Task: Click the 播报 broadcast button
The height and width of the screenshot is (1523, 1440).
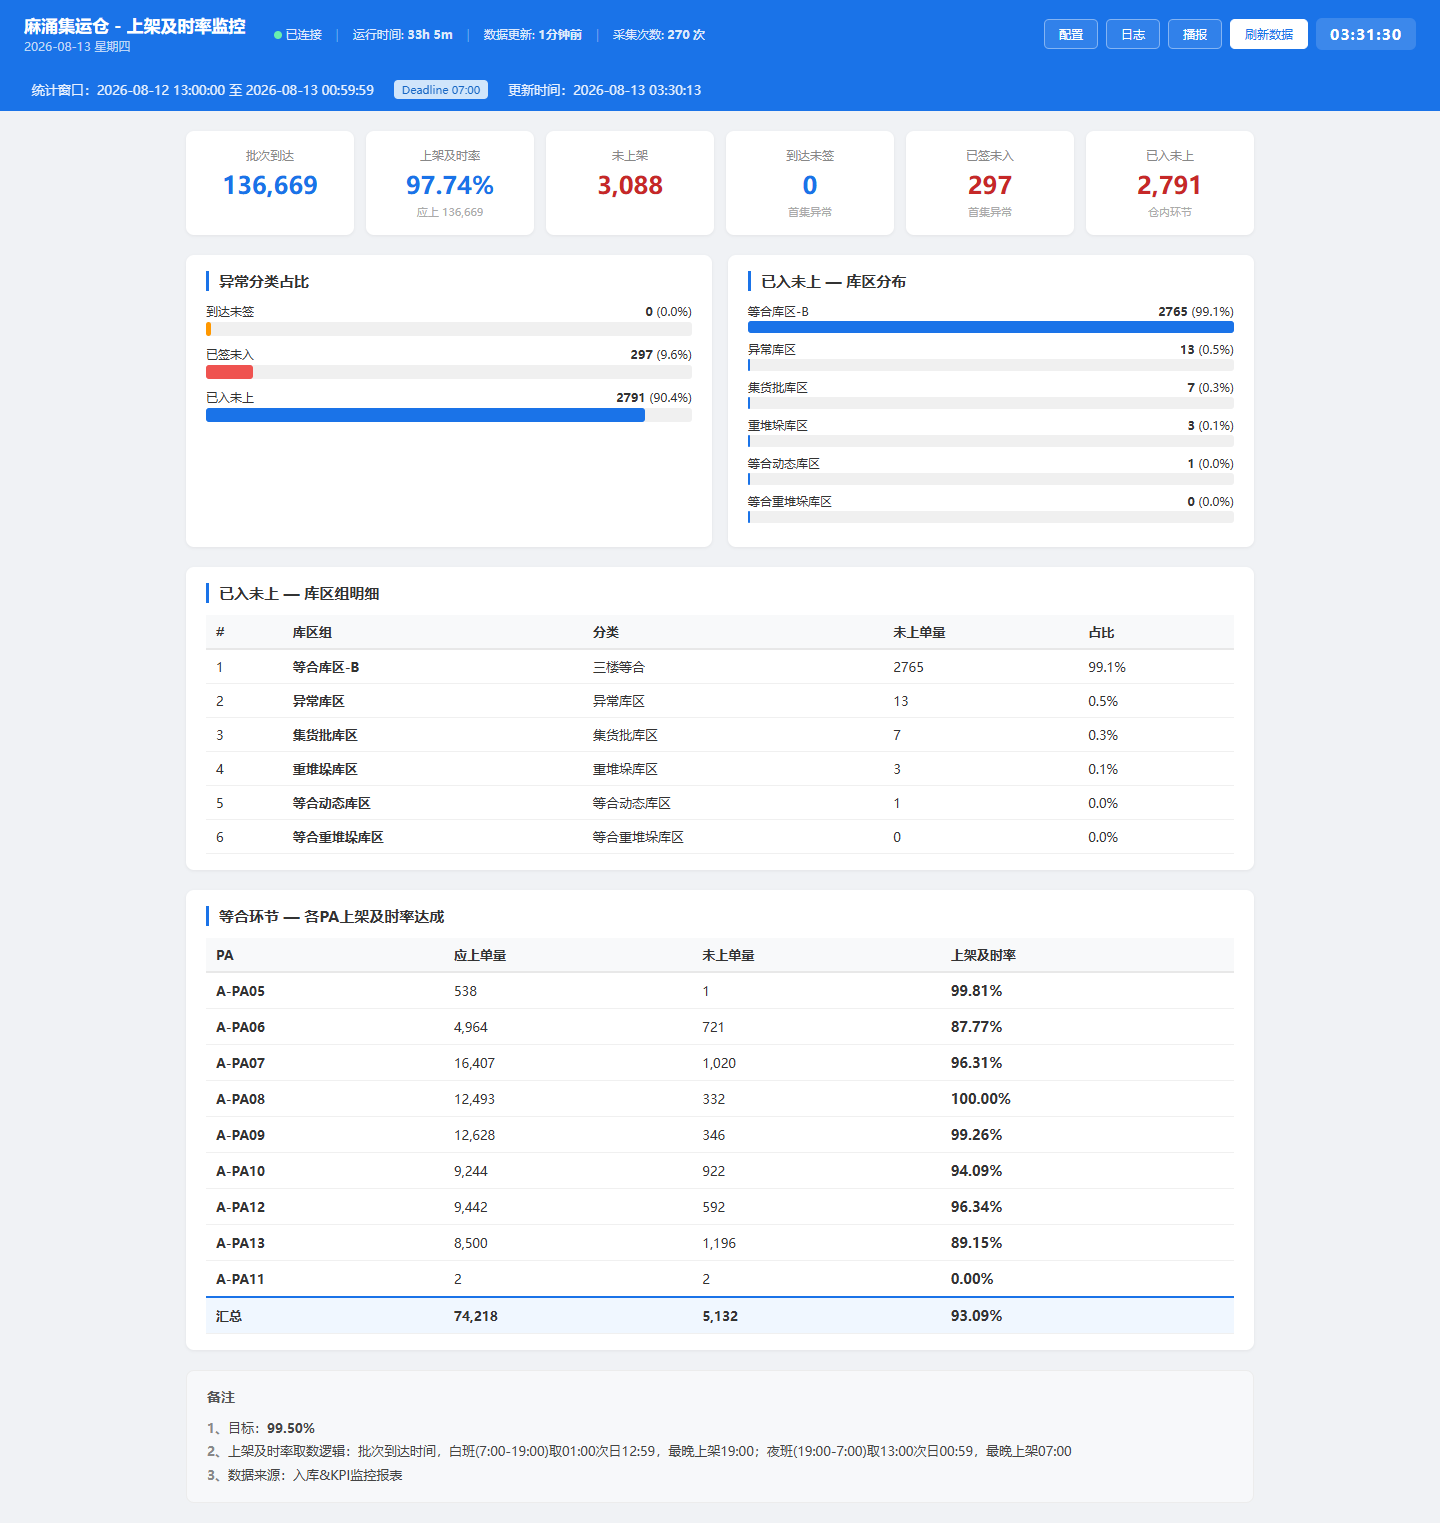Action: tap(1195, 34)
